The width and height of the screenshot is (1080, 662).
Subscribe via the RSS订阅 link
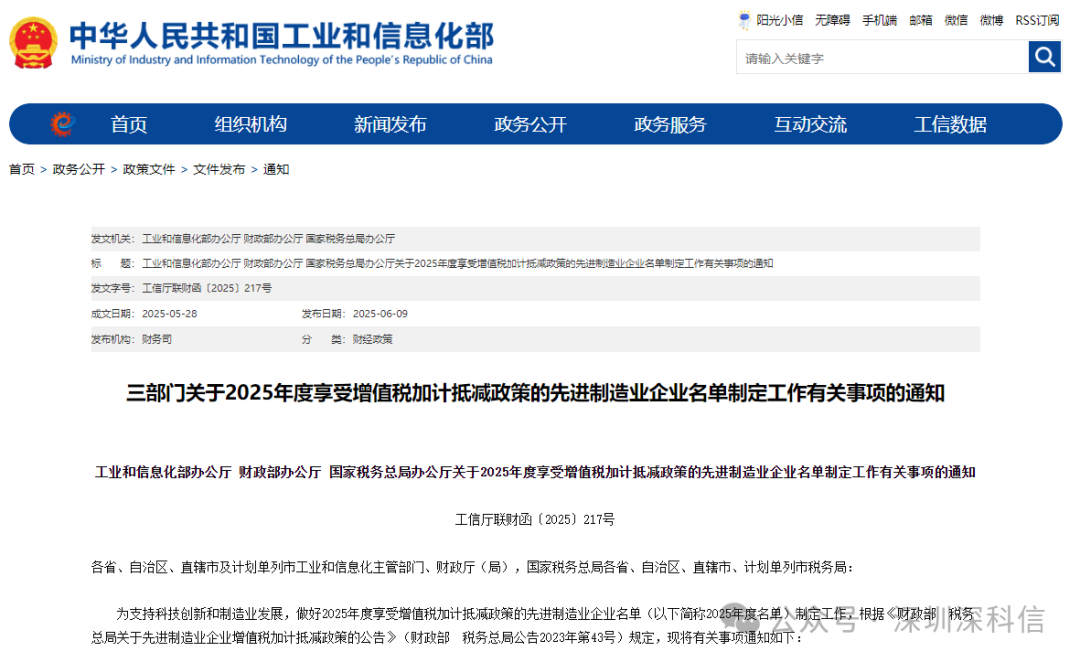[1036, 19]
